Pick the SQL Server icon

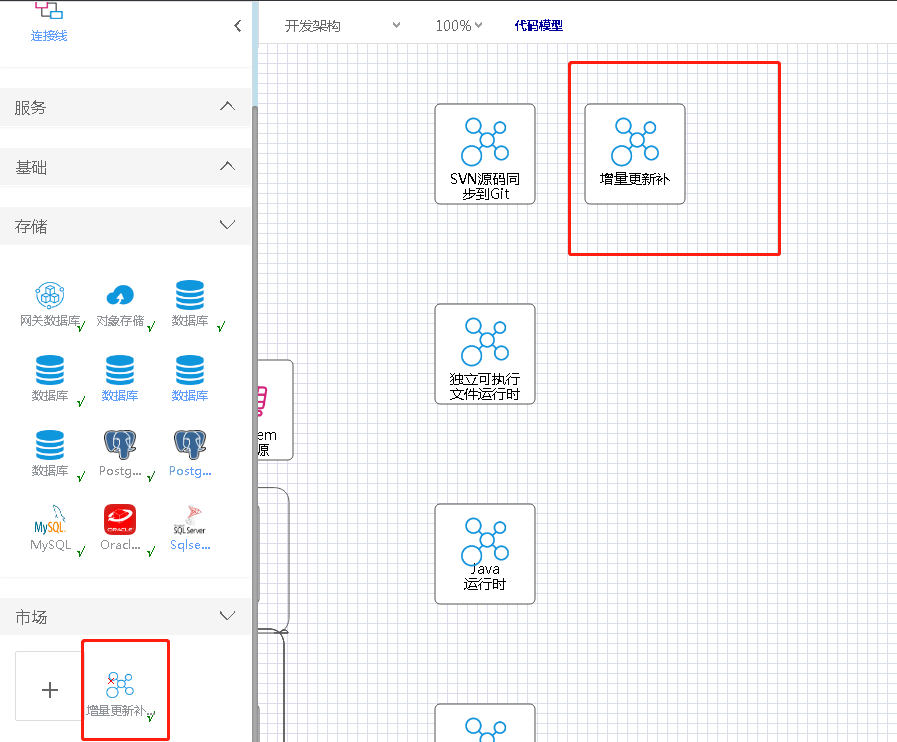(190, 520)
